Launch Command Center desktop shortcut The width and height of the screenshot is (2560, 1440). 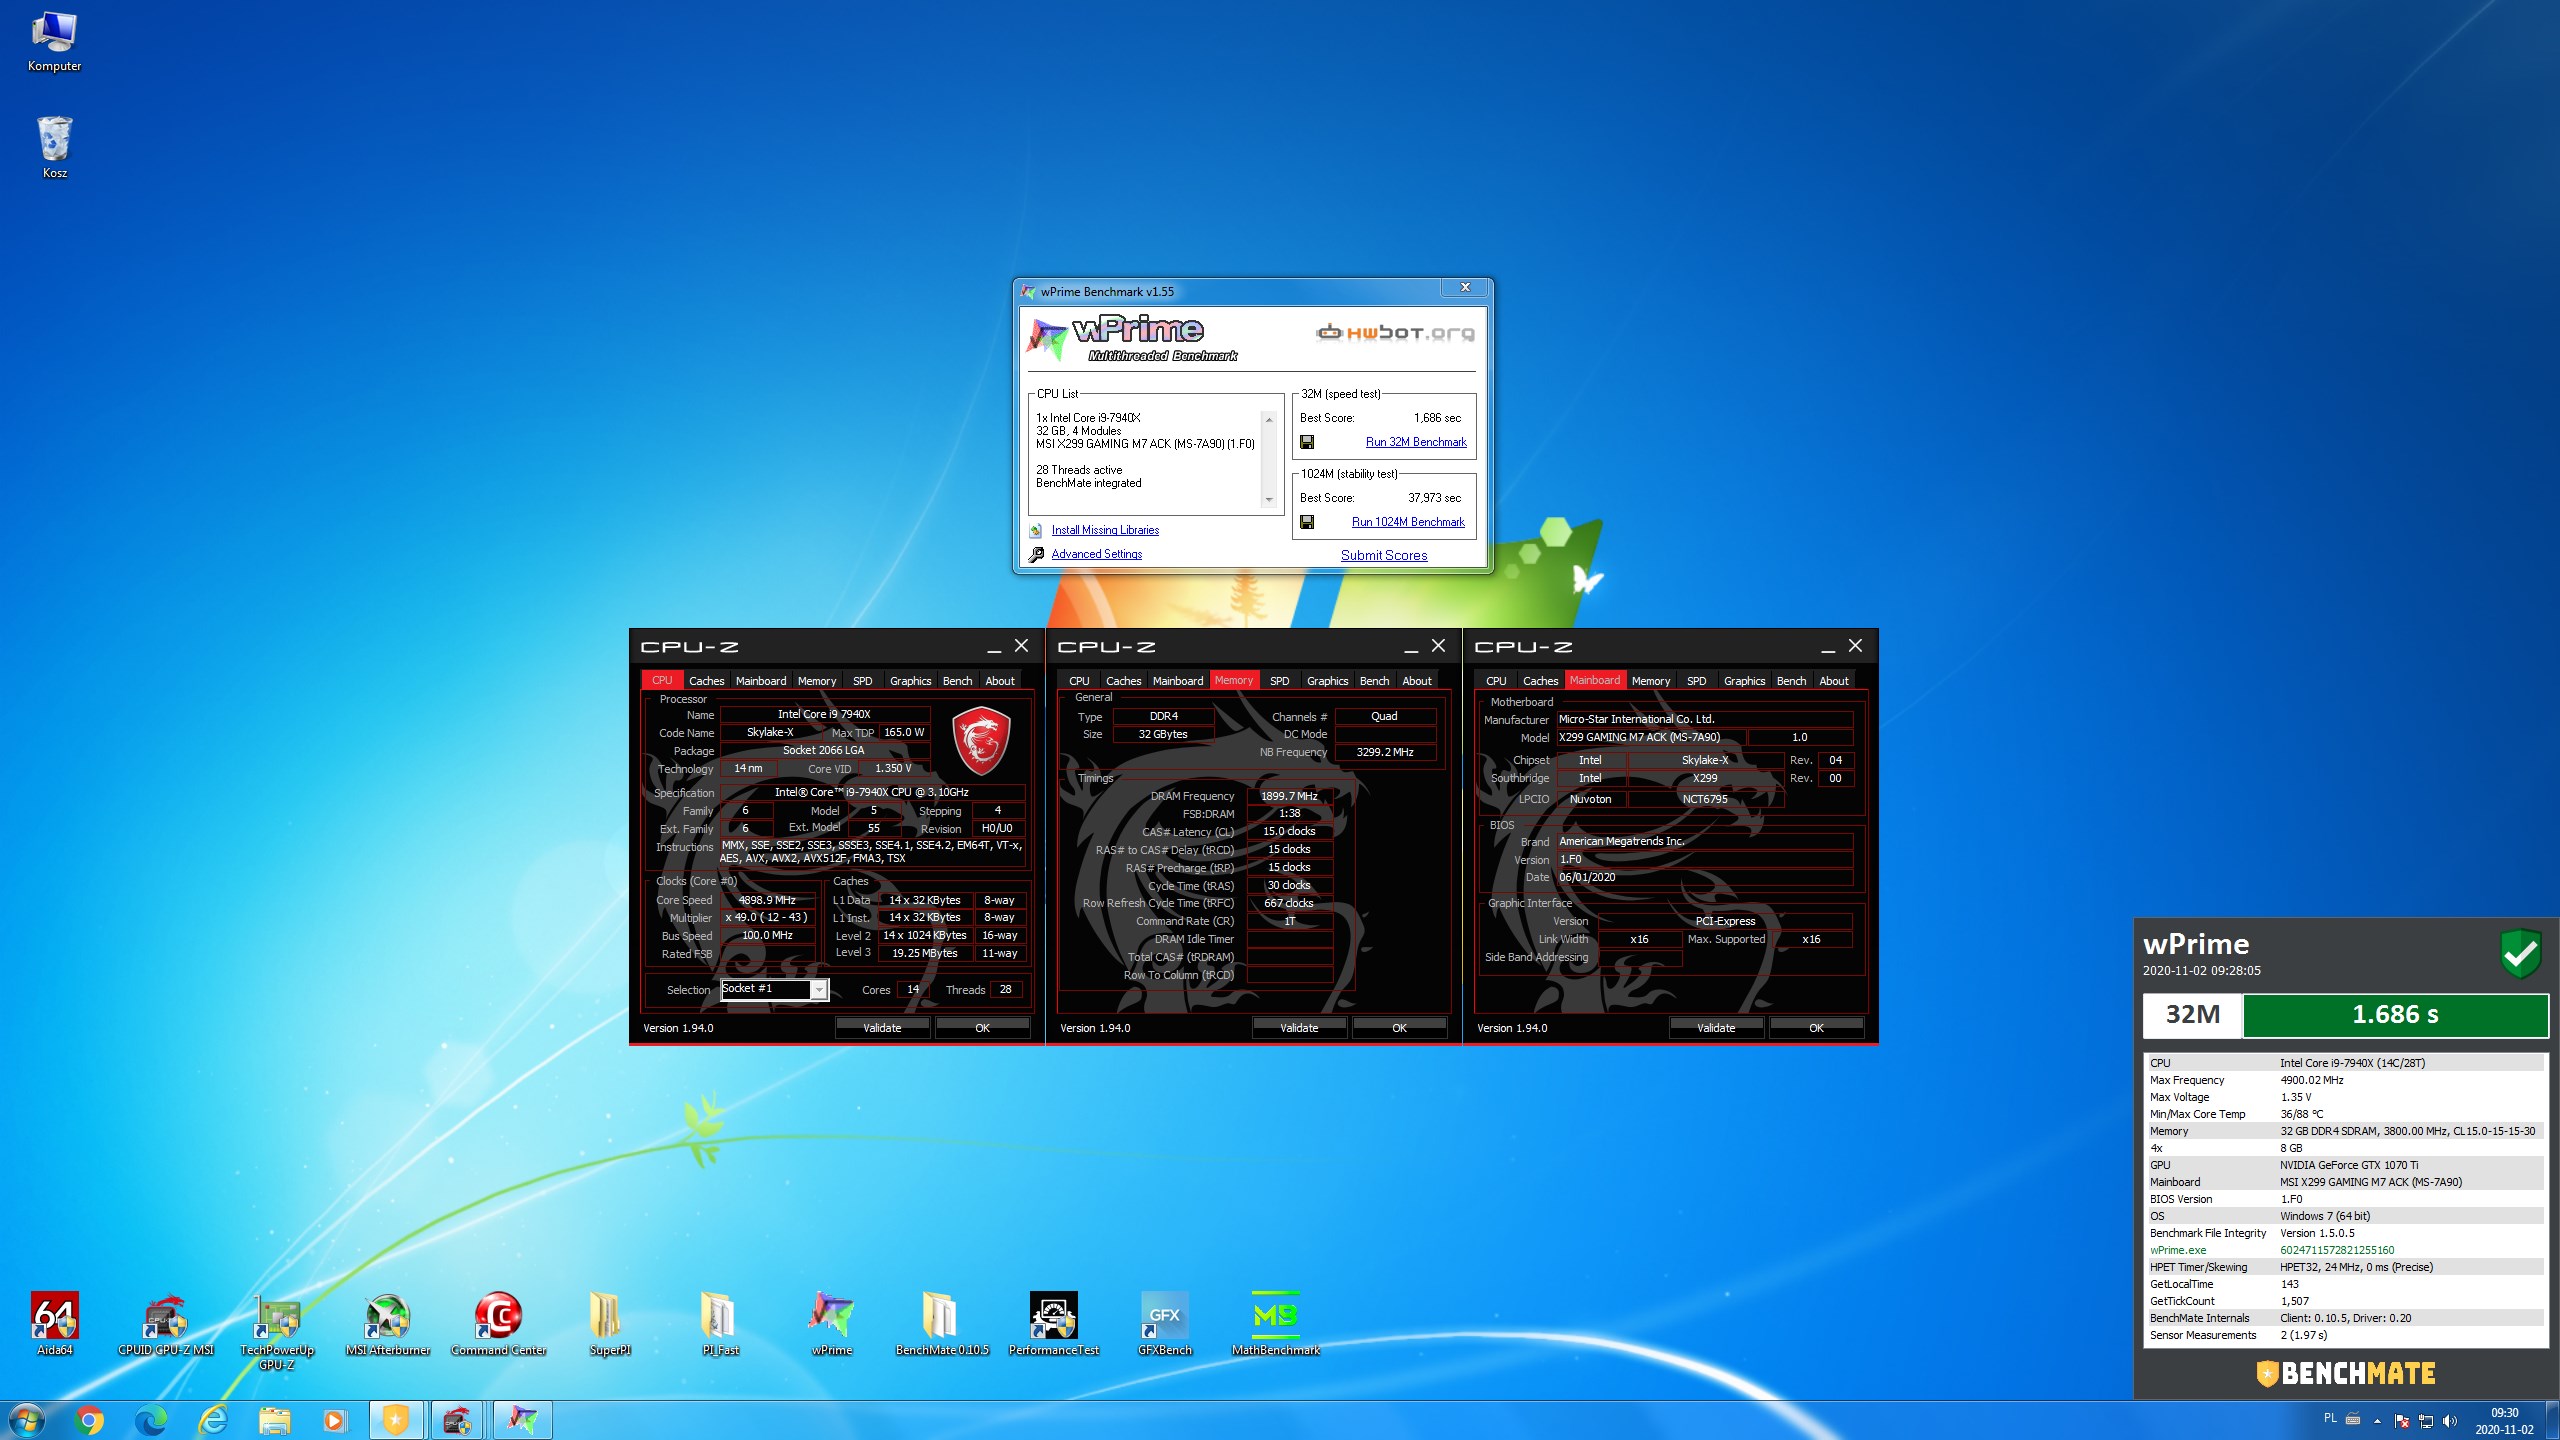point(498,1323)
